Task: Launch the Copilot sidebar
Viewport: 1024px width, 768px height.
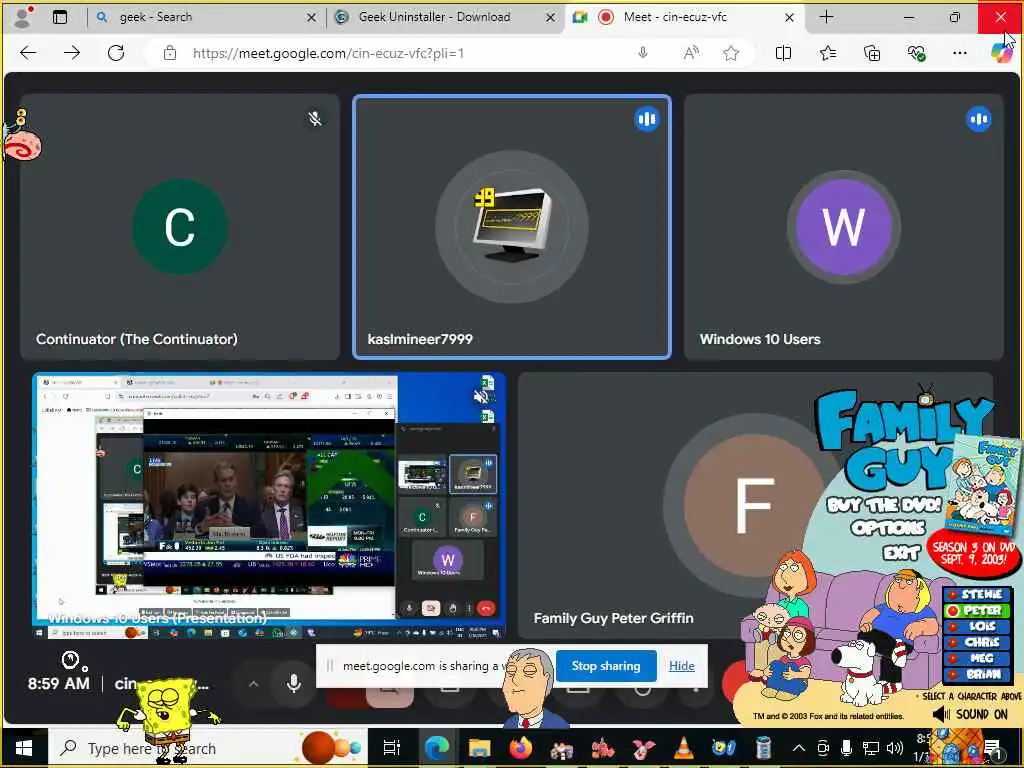Action: [x=1002, y=52]
